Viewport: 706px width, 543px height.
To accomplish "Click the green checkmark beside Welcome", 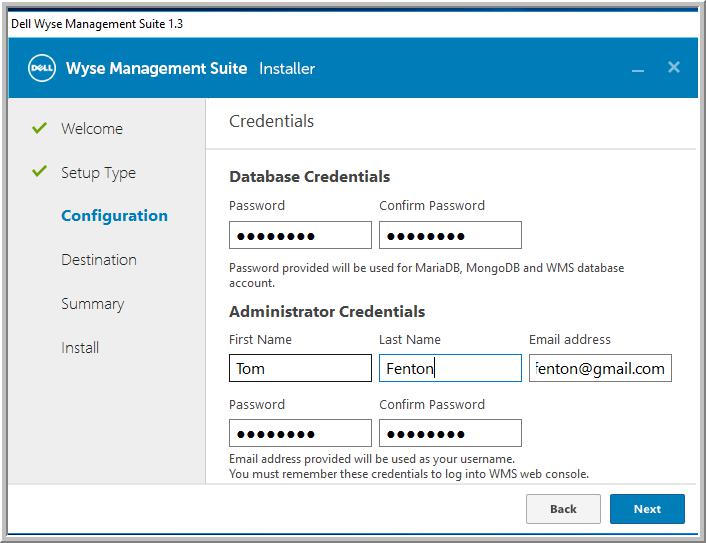I will pos(40,128).
